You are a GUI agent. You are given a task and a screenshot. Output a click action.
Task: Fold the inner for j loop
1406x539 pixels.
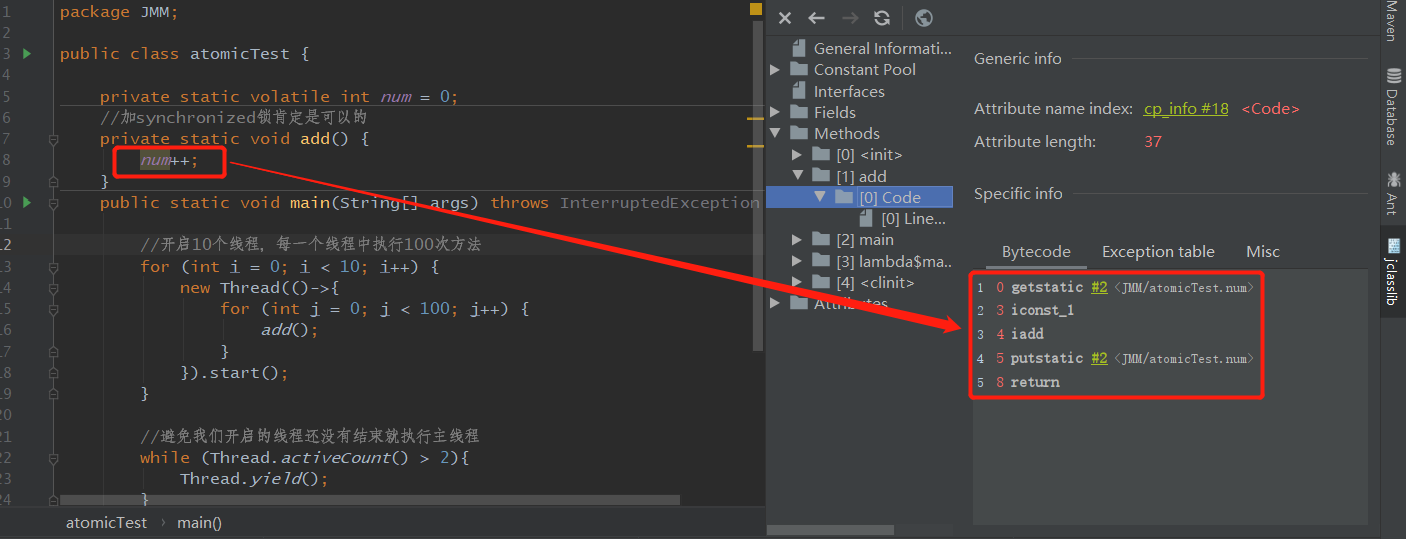click(54, 309)
